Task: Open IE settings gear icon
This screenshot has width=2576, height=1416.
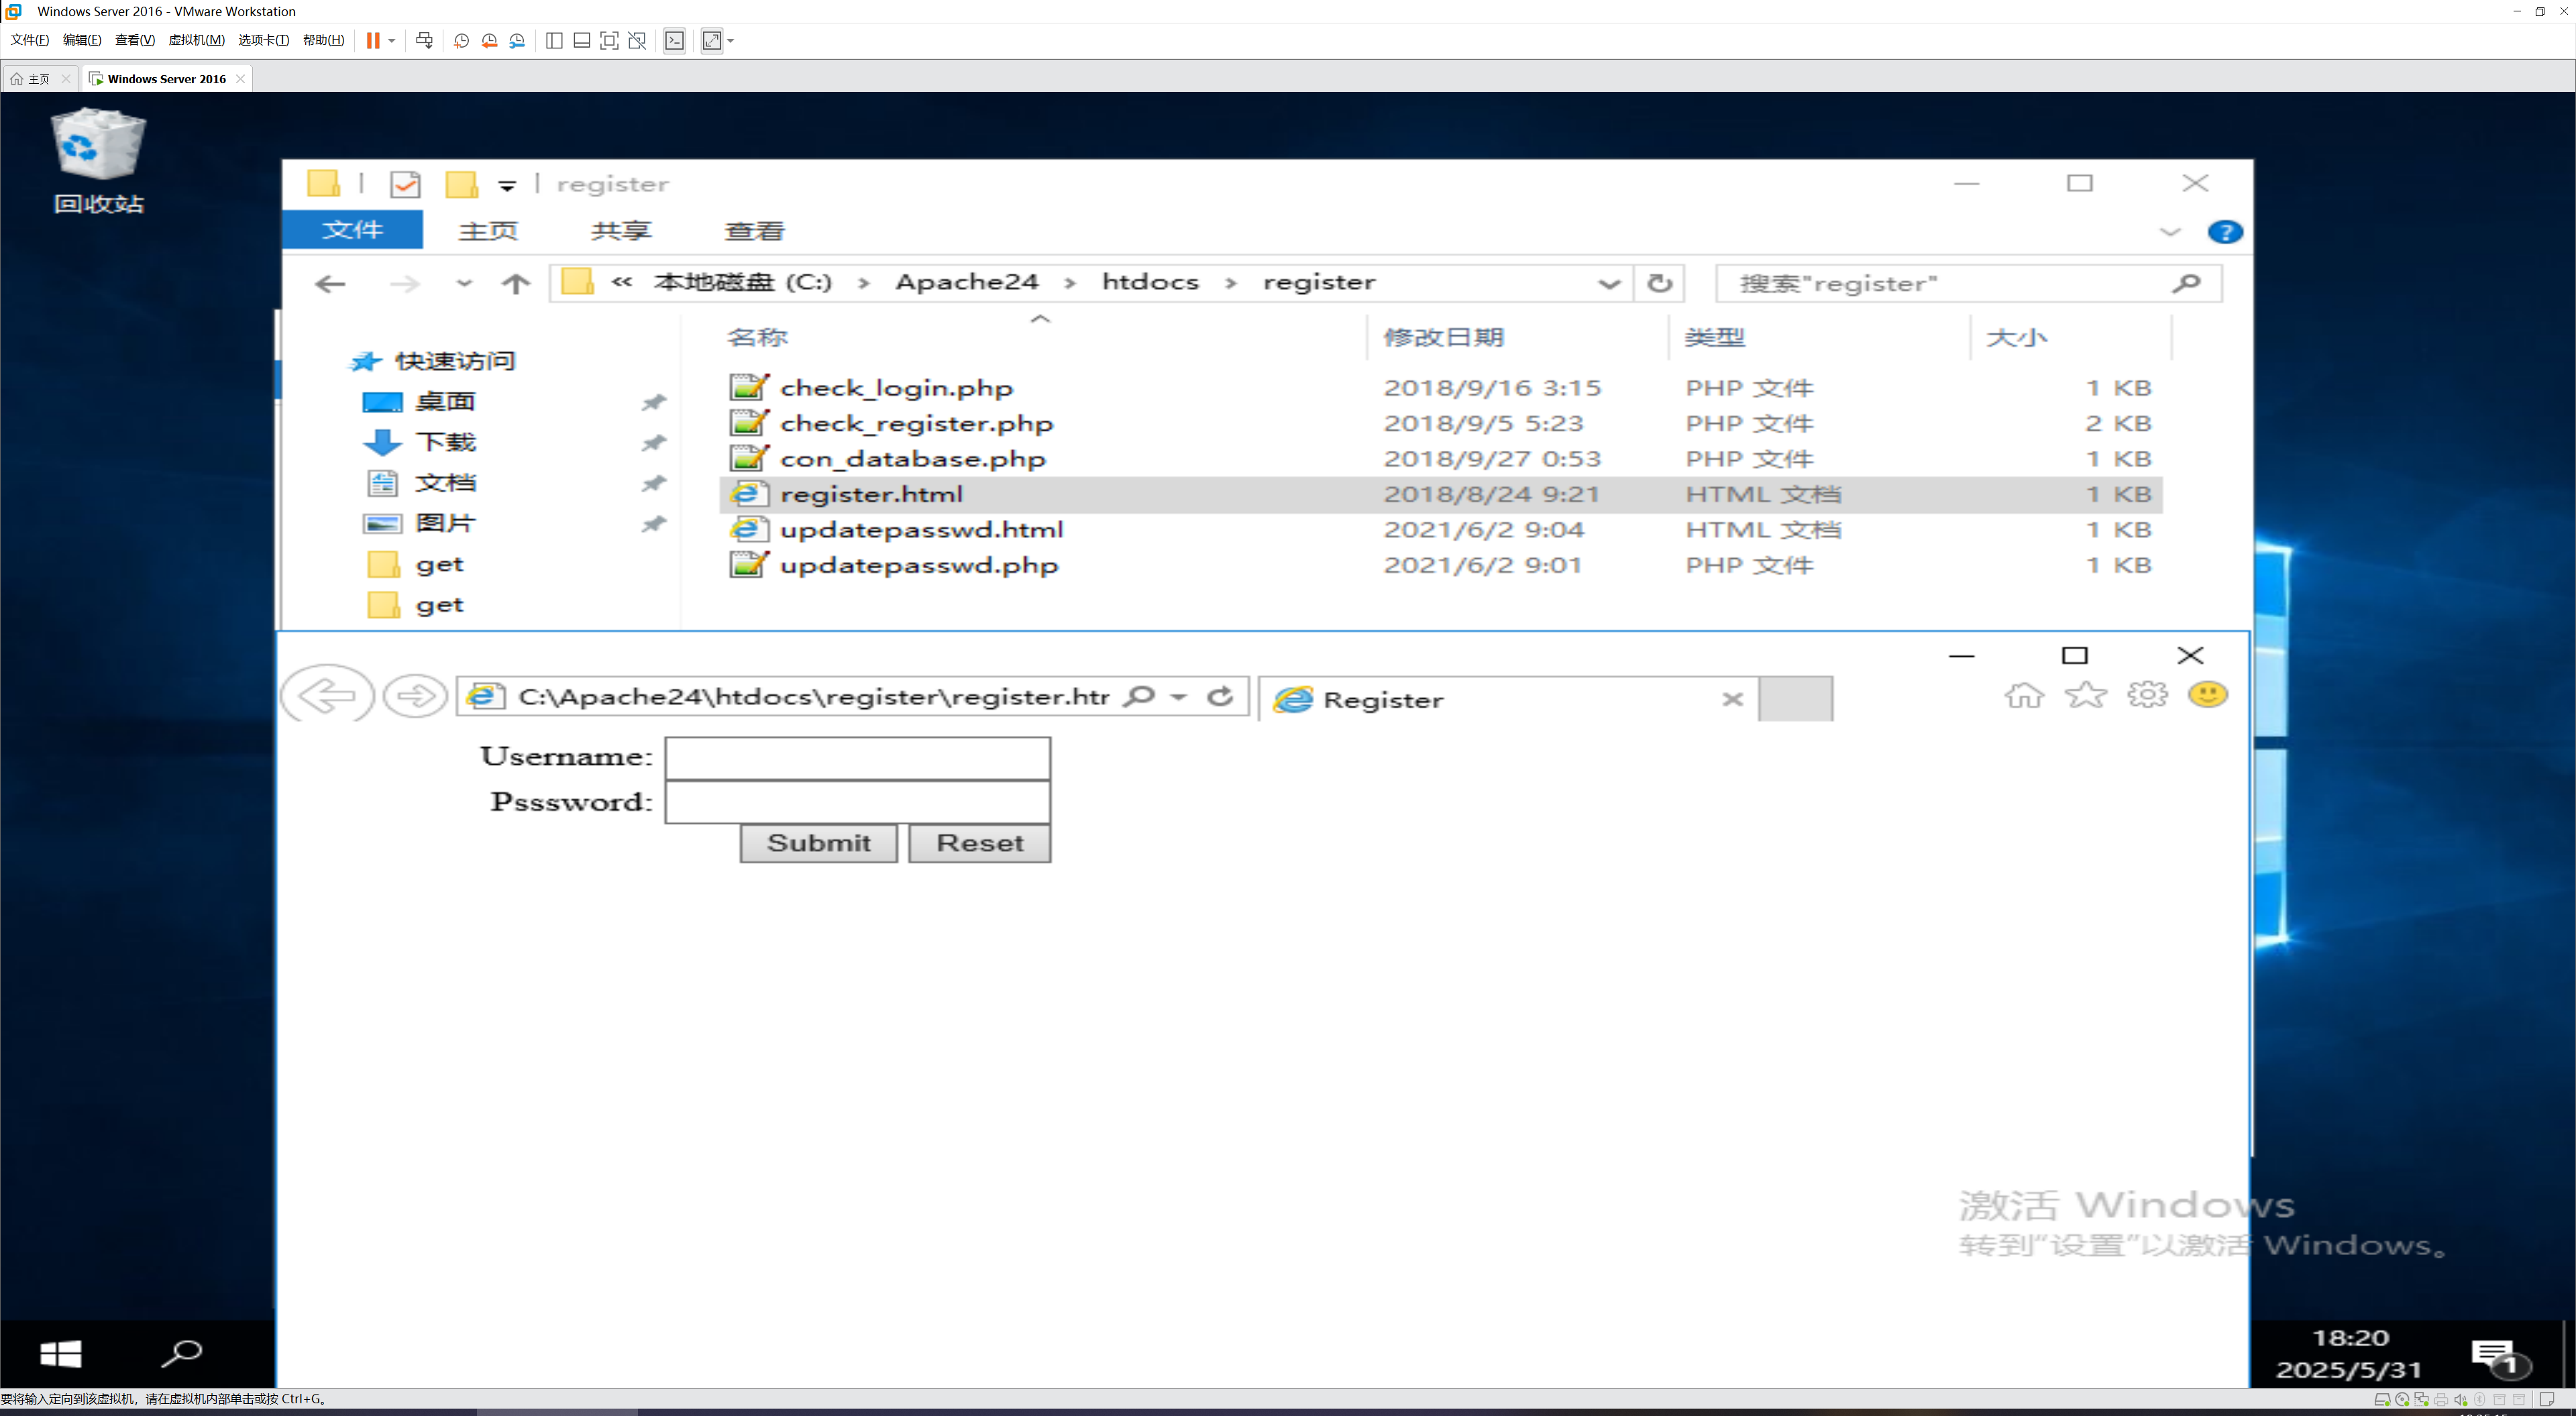Action: click(x=2147, y=695)
